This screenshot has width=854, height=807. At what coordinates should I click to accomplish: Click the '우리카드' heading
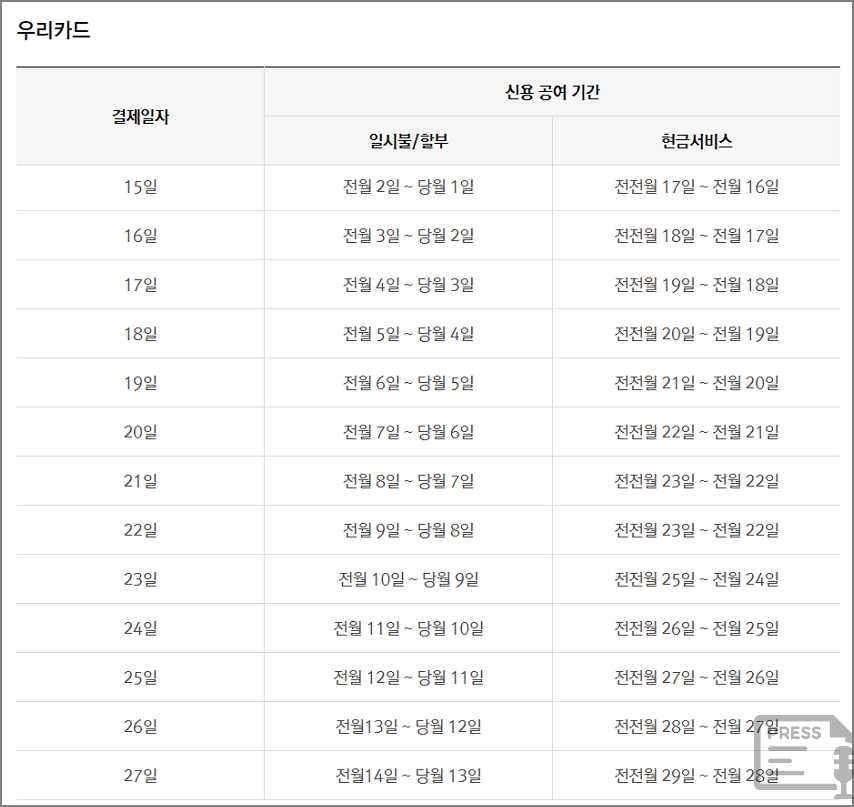[53, 30]
